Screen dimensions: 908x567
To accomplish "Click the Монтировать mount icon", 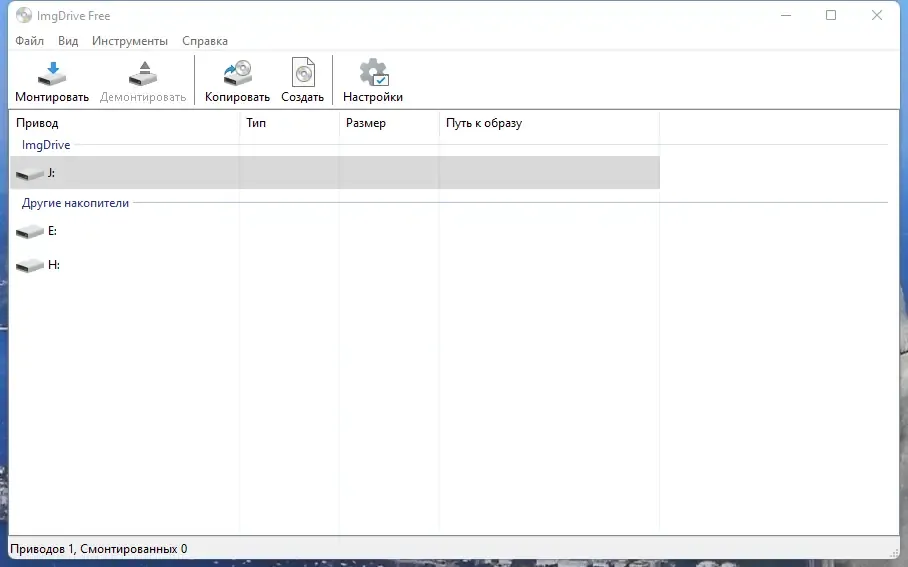I will pyautogui.click(x=52, y=74).
